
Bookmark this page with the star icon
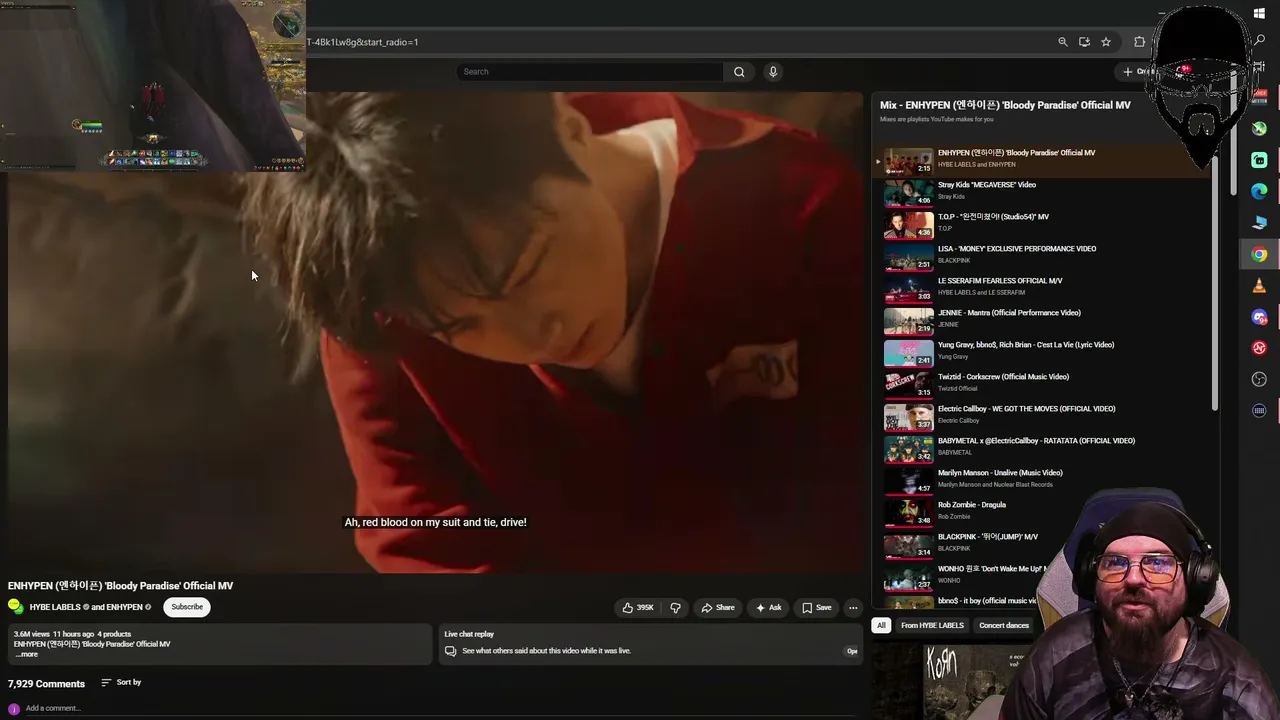click(x=1106, y=42)
